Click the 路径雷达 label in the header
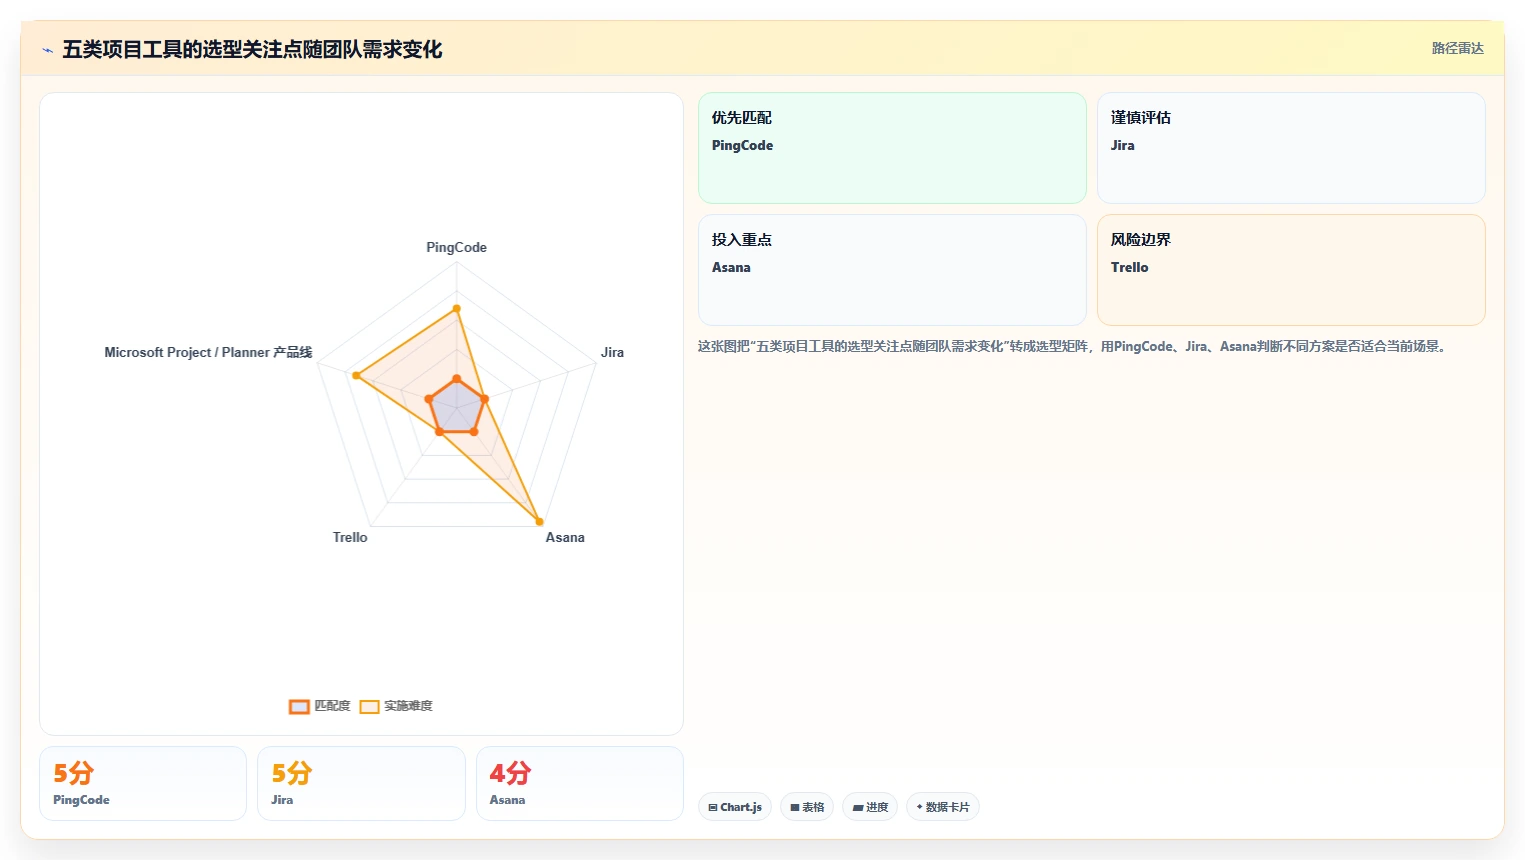This screenshot has width=1525, height=860. (1457, 48)
